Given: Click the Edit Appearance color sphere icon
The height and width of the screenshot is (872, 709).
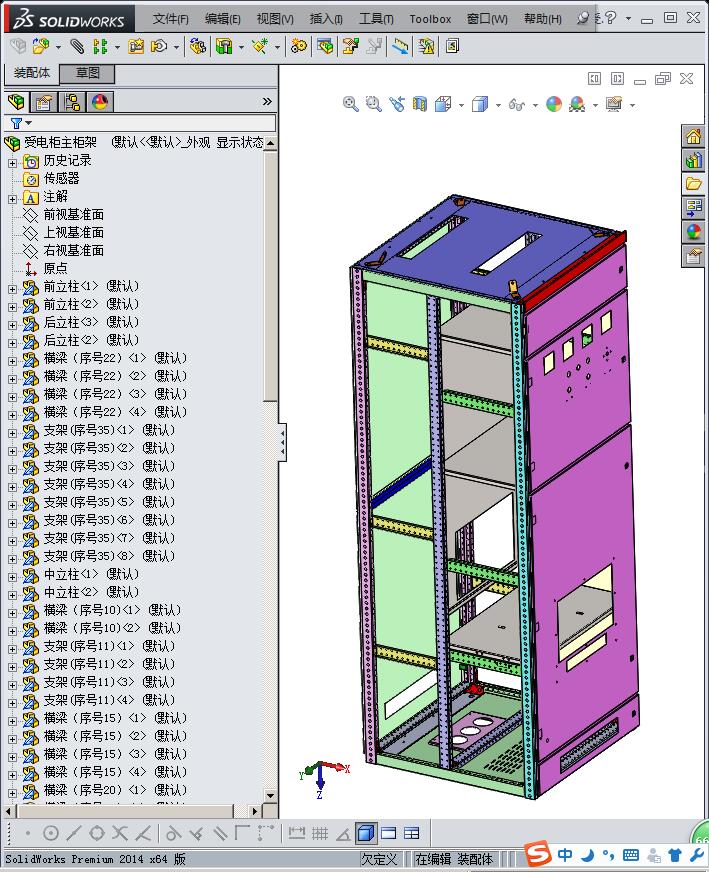Looking at the screenshot, I should [x=554, y=104].
